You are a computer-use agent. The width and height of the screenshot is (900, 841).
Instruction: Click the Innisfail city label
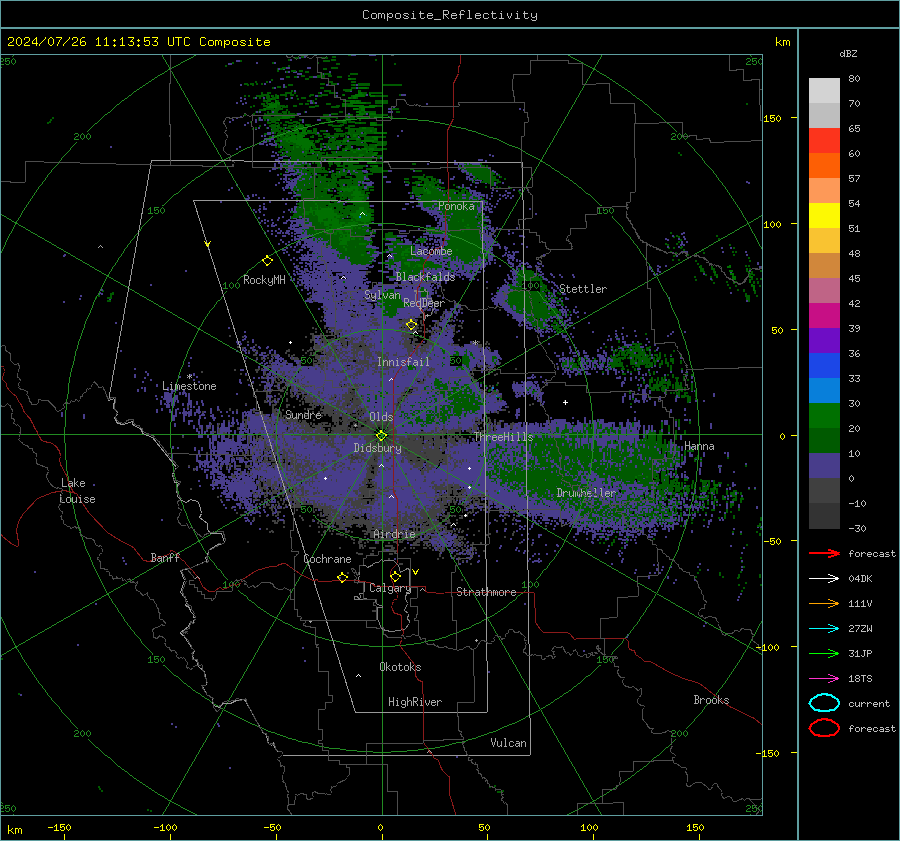click(x=403, y=362)
